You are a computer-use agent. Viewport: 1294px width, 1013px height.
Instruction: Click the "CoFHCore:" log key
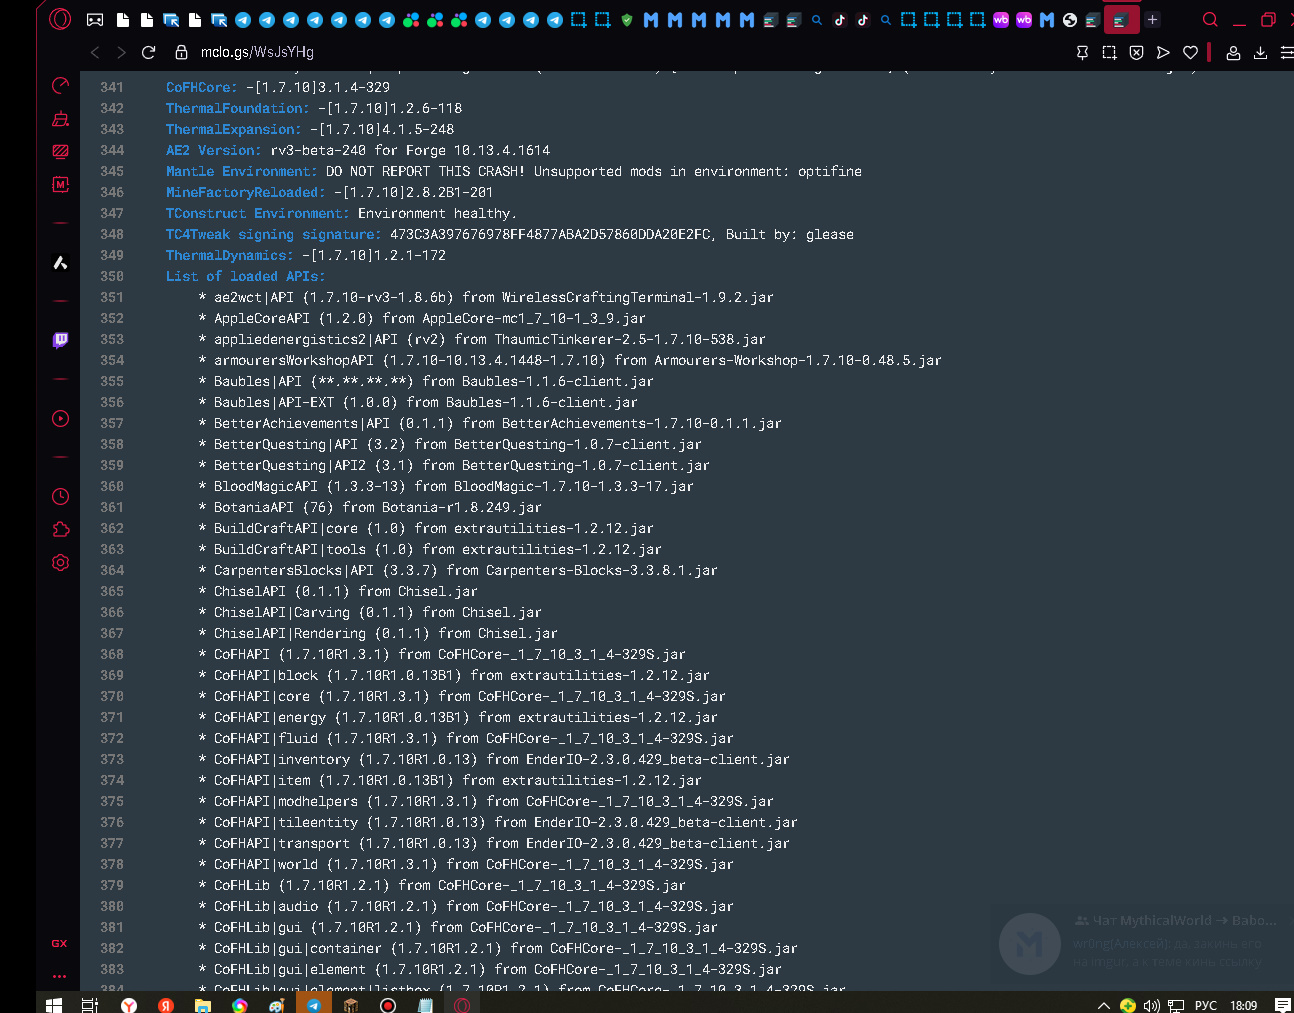click(x=202, y=87)
